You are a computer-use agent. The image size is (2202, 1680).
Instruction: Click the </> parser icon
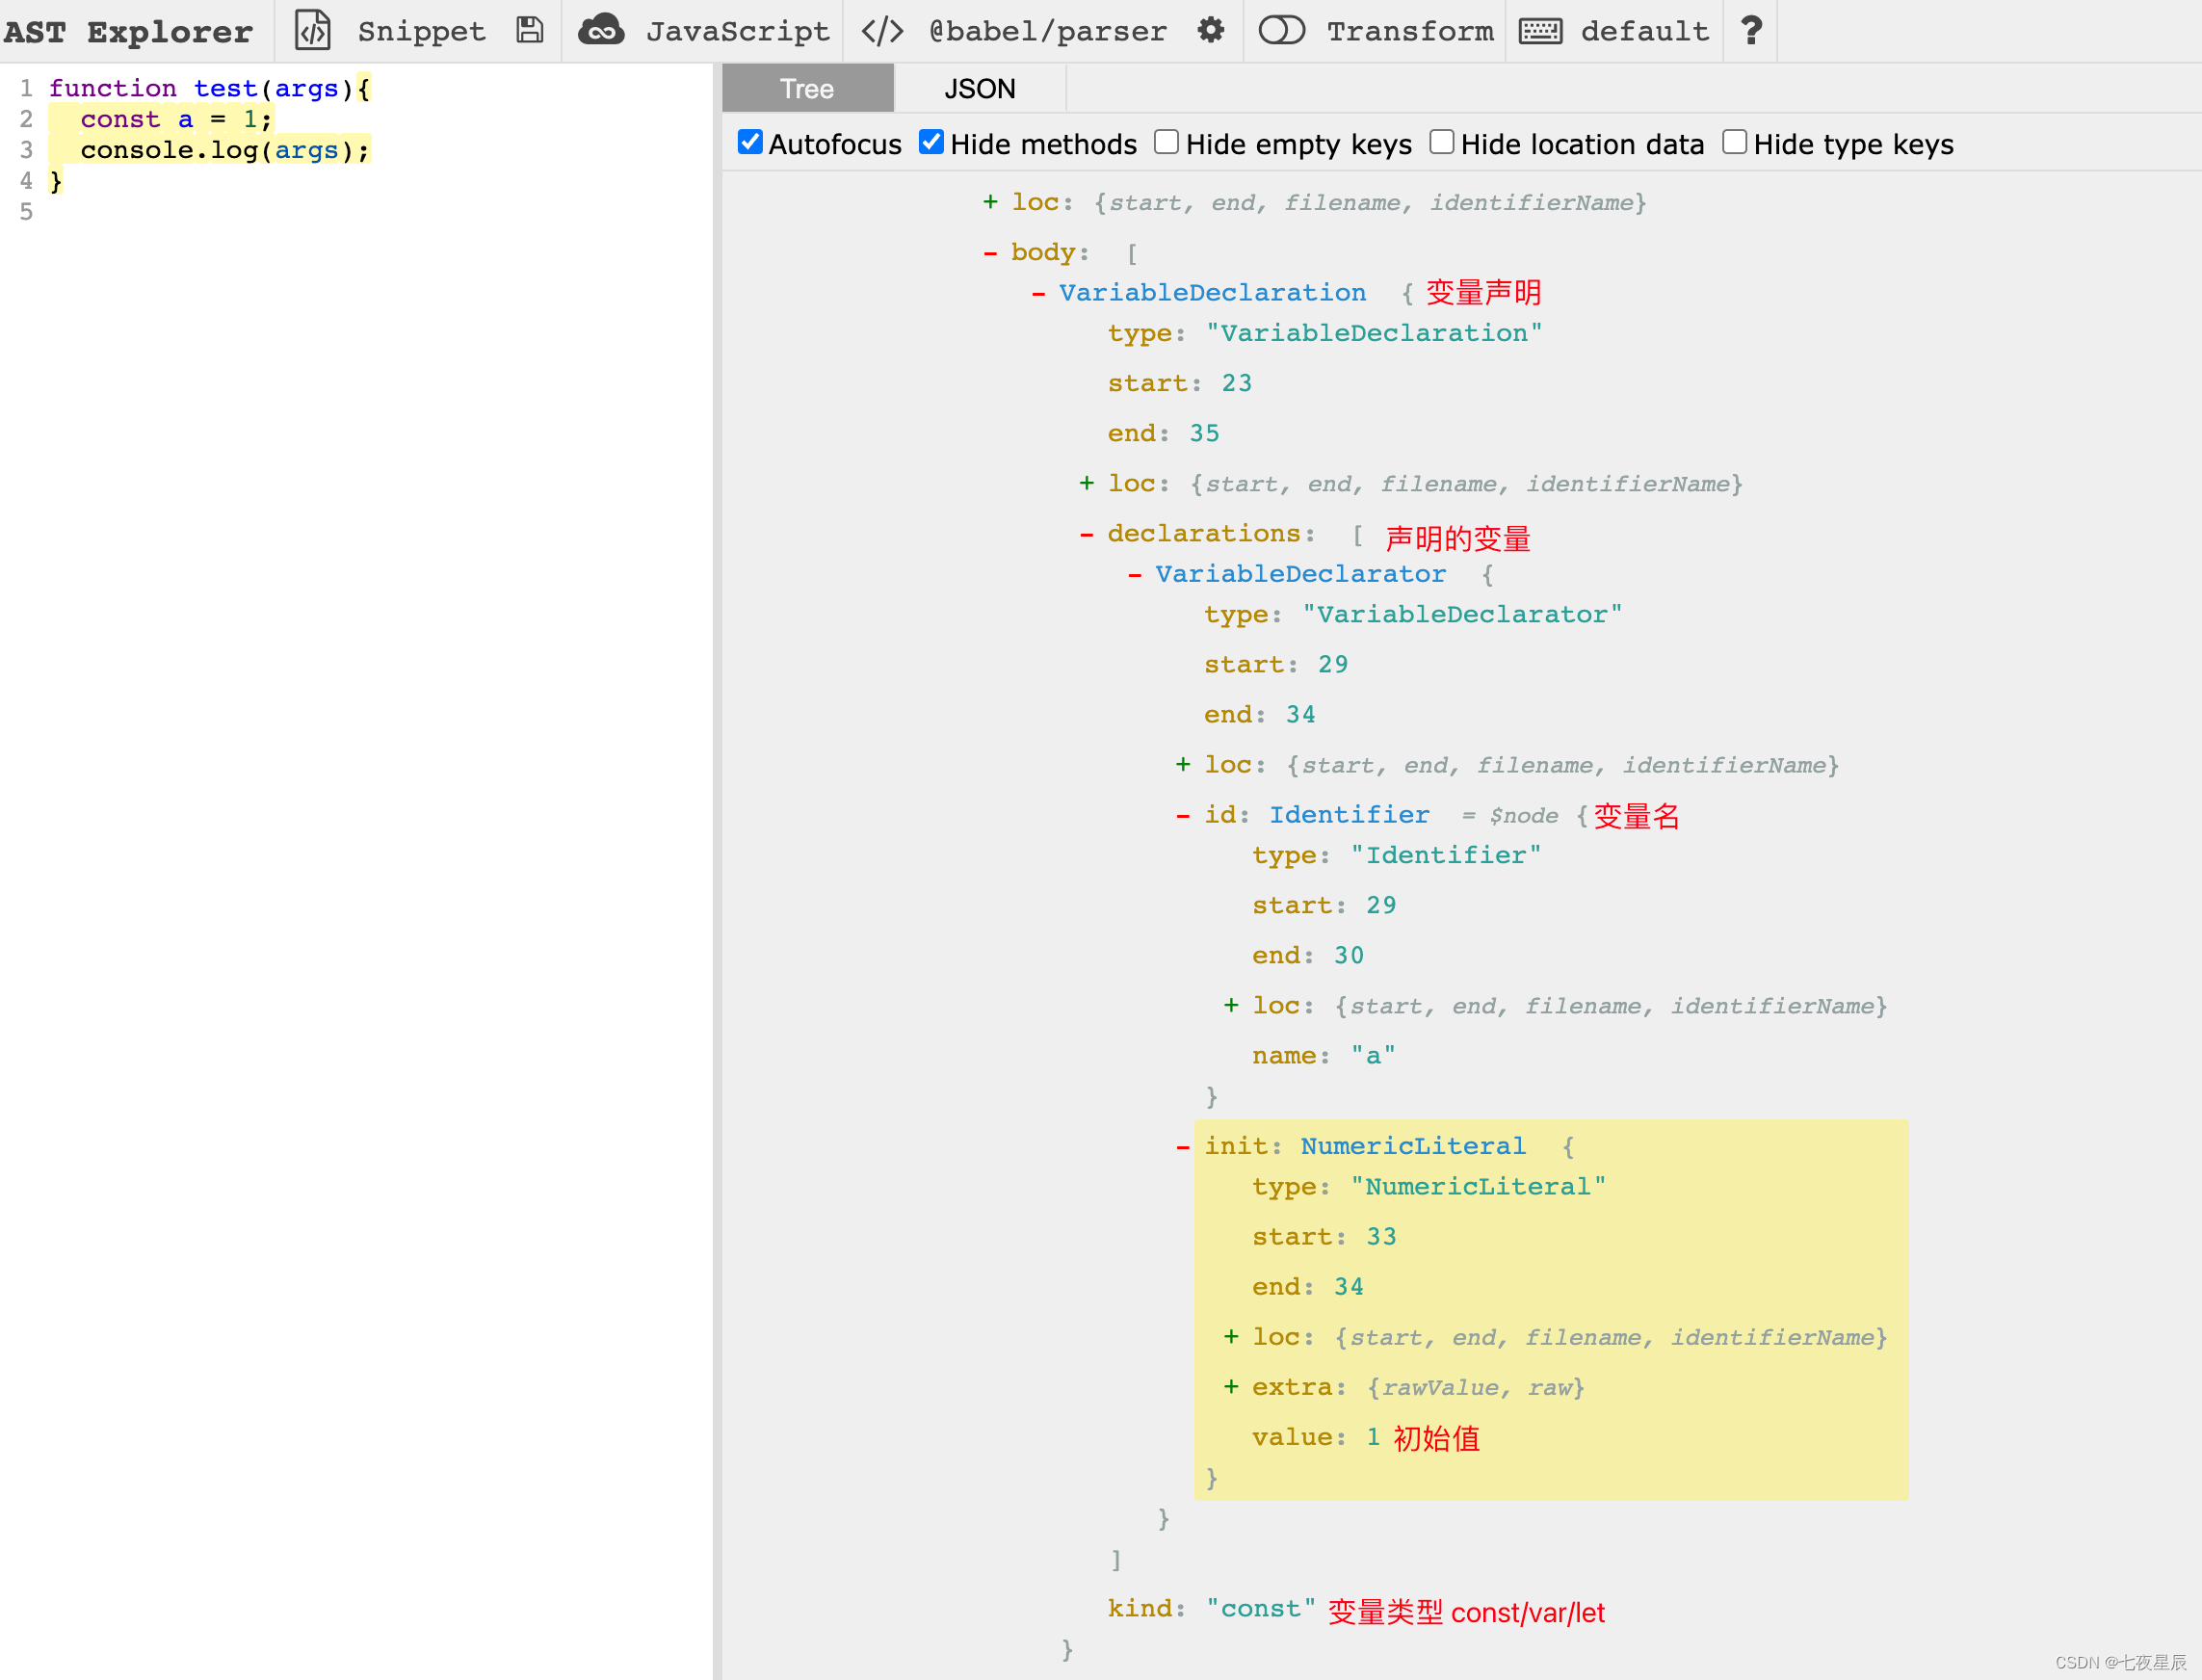881,30
